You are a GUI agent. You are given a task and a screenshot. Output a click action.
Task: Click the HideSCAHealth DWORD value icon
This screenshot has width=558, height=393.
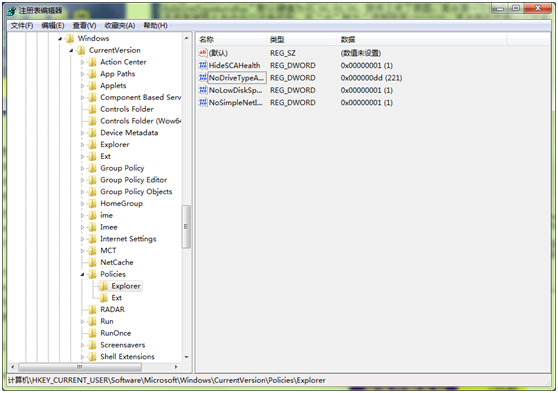pos(203,65)
